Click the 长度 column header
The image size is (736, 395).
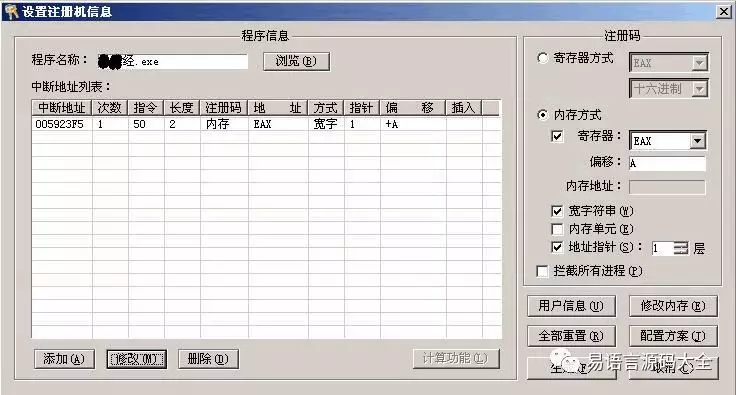tap(182, 108)
